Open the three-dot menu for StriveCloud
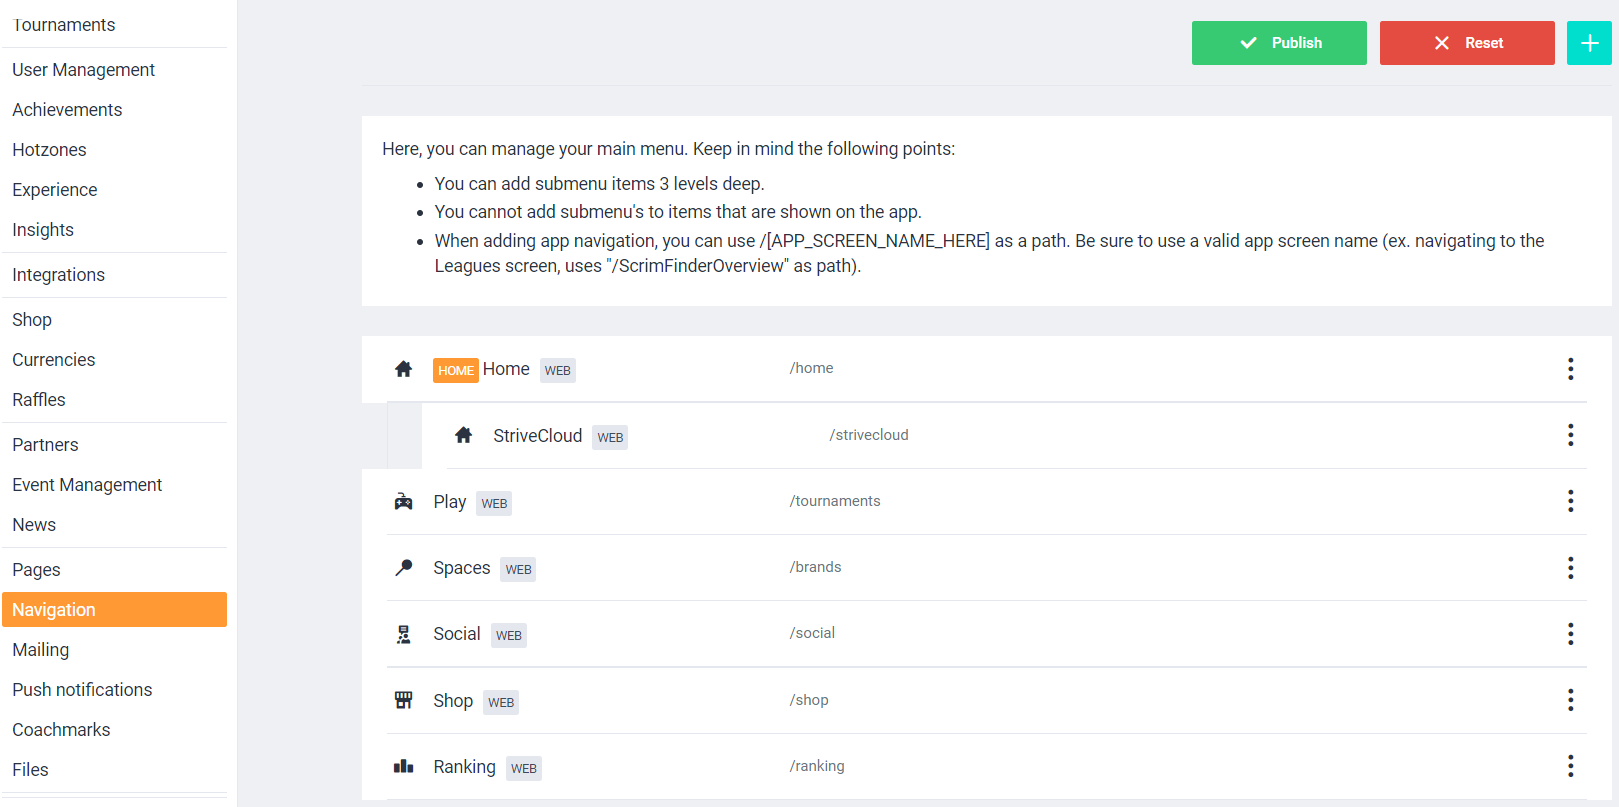1619x807 pixels. pos(1570,435)
